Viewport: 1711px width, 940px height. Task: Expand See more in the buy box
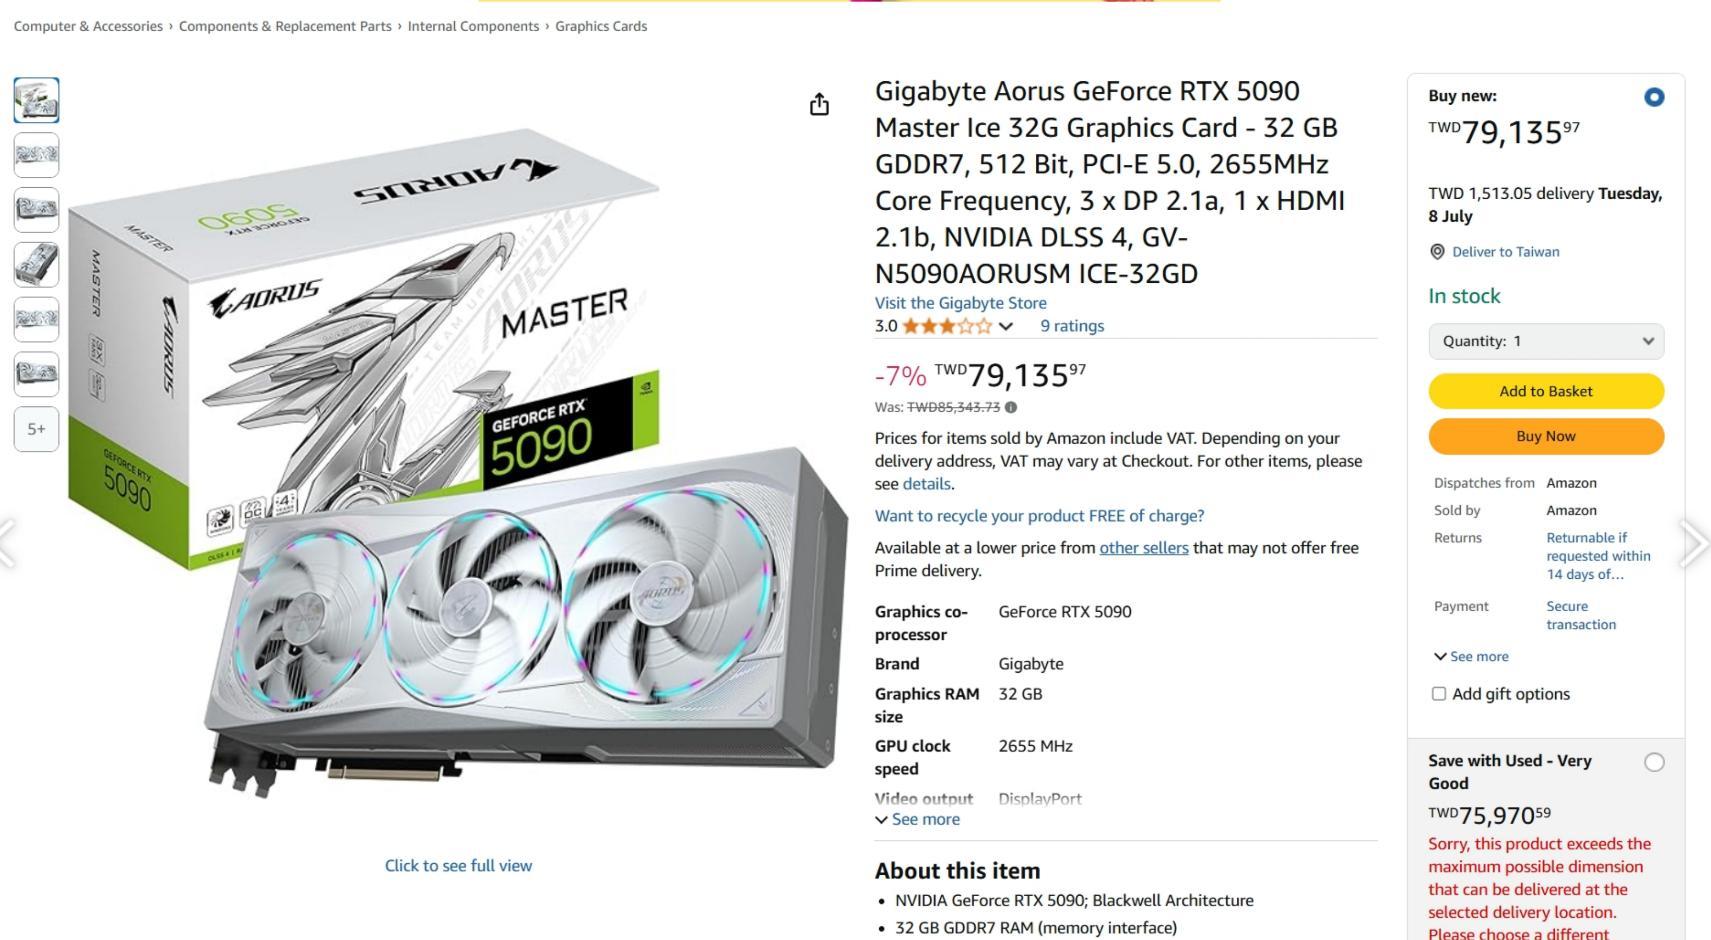coord(1471,657)
